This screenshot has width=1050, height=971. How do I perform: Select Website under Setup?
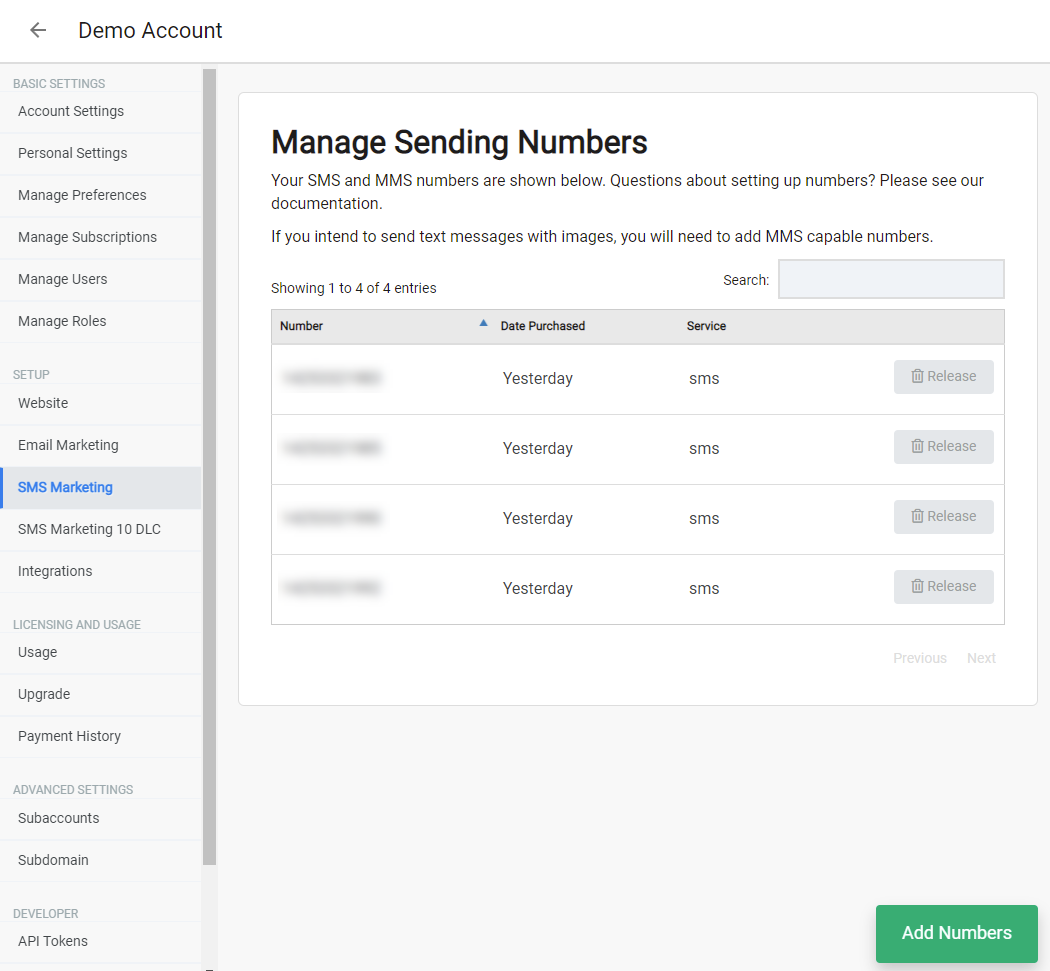pyautogui.click(x=100, y=403)
